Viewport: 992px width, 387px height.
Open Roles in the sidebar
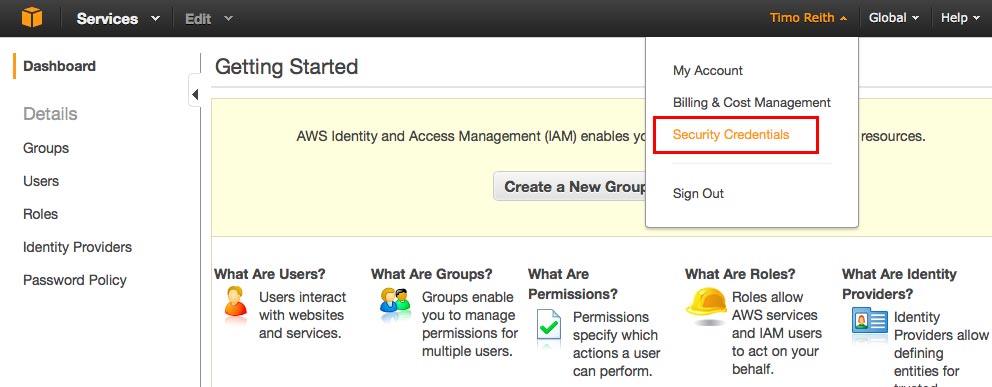pos(40,214)
